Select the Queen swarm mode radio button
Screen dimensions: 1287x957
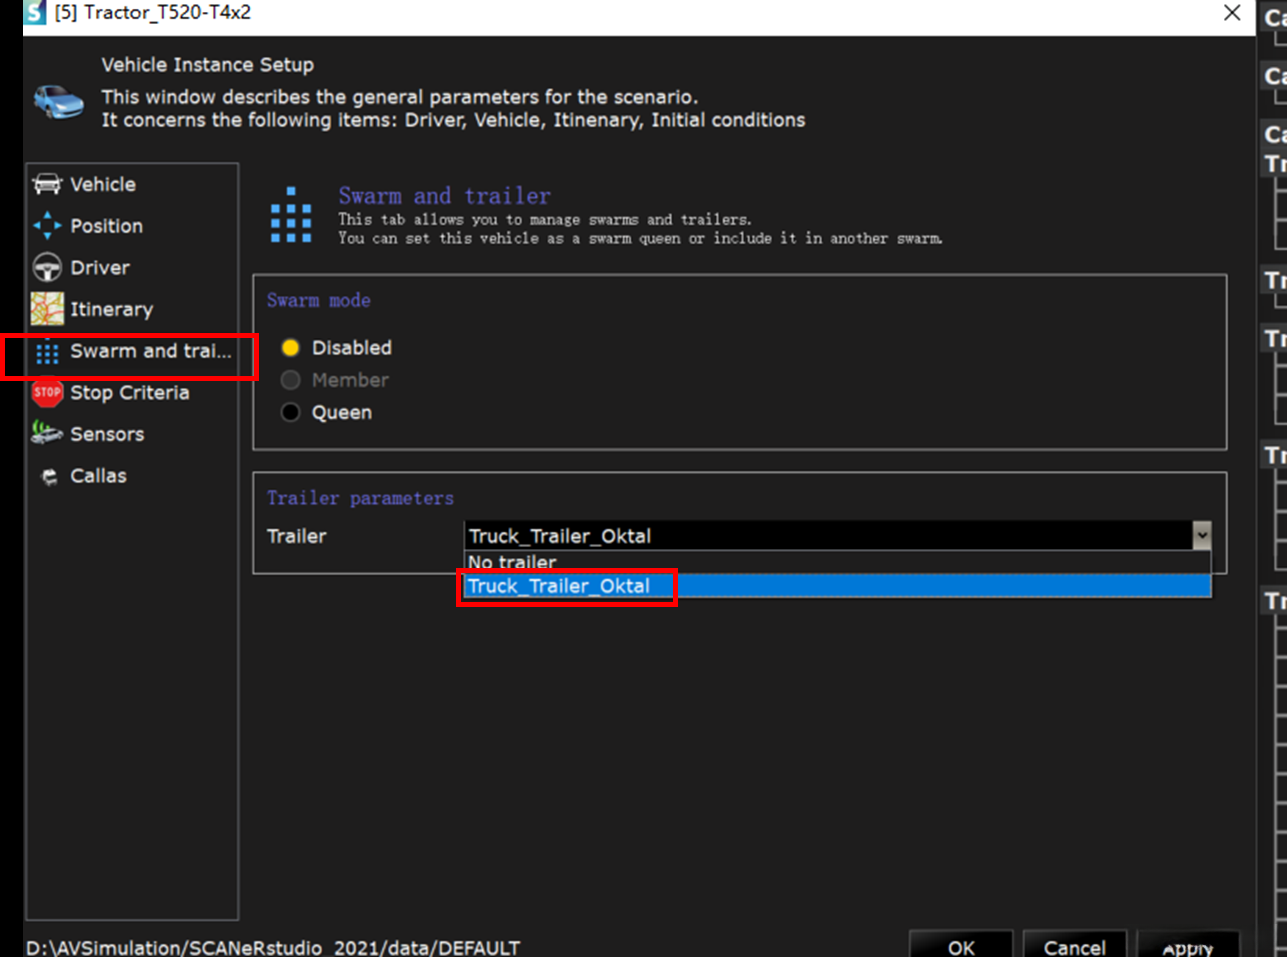click(x=290, y=412)
